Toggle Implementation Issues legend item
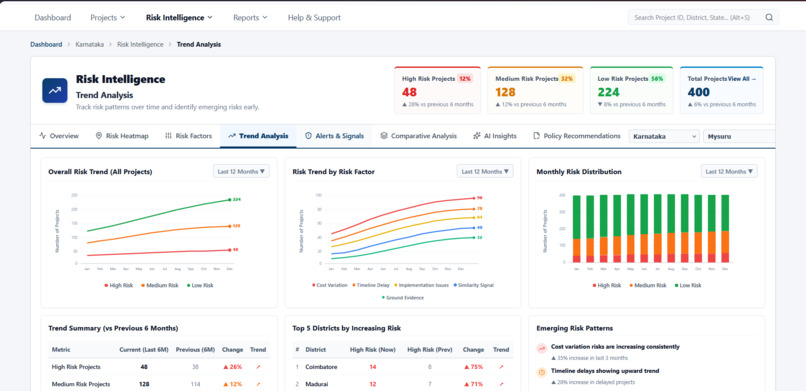Image resolution: width=806 pixels, height=391 pixels. point(422,285)
